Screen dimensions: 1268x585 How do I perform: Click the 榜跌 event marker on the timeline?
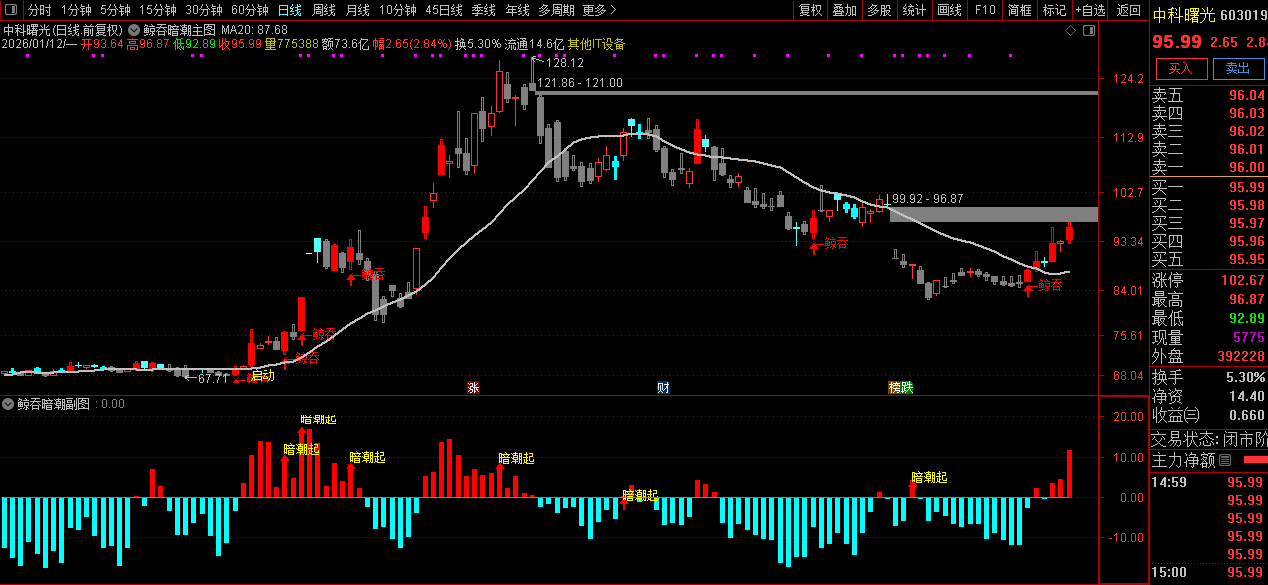[x=901, y=387]
